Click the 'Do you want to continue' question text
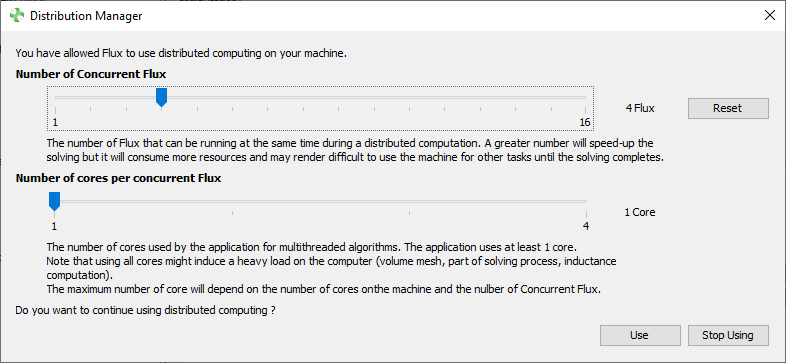This screenshot has height=363, width=786. click(x=145, y=310)
